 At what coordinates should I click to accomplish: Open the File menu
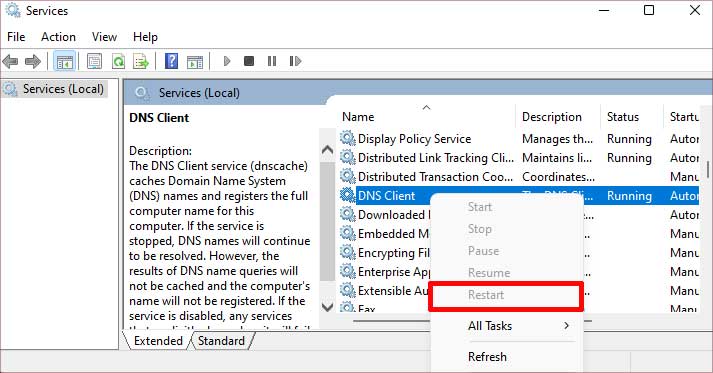(x=16, y=36)
